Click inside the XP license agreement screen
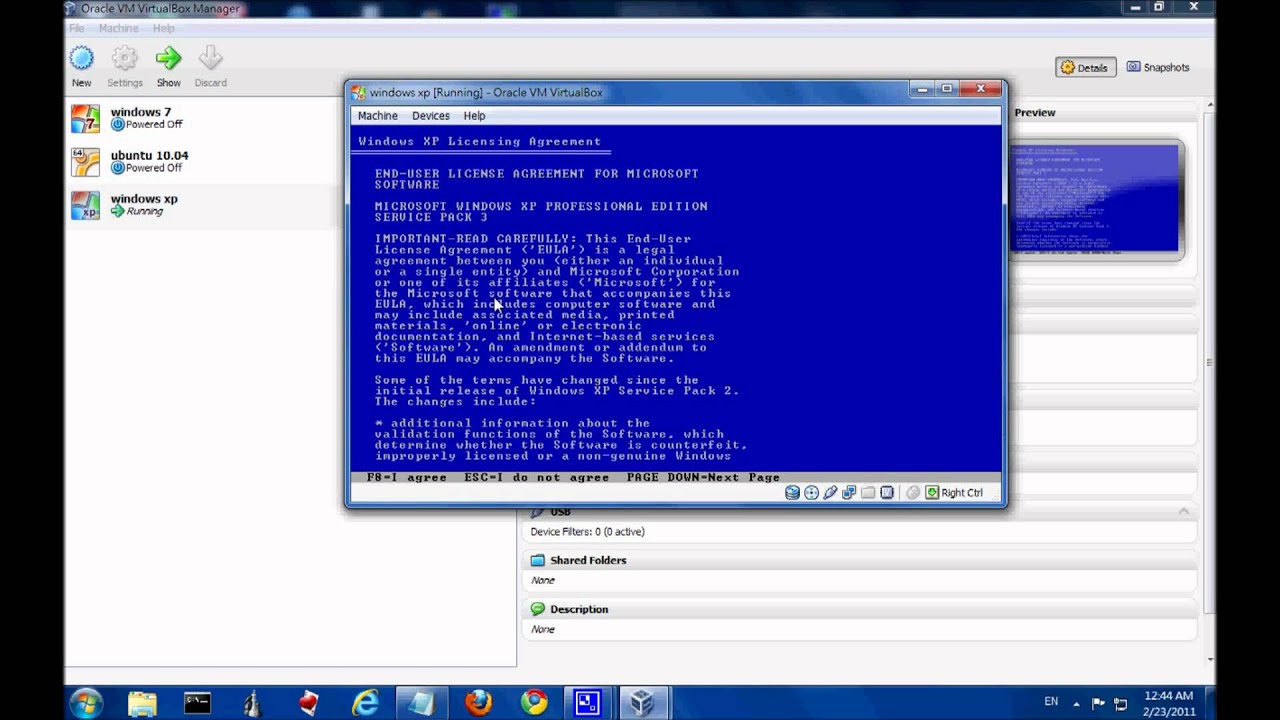 (x=675, y=300)
